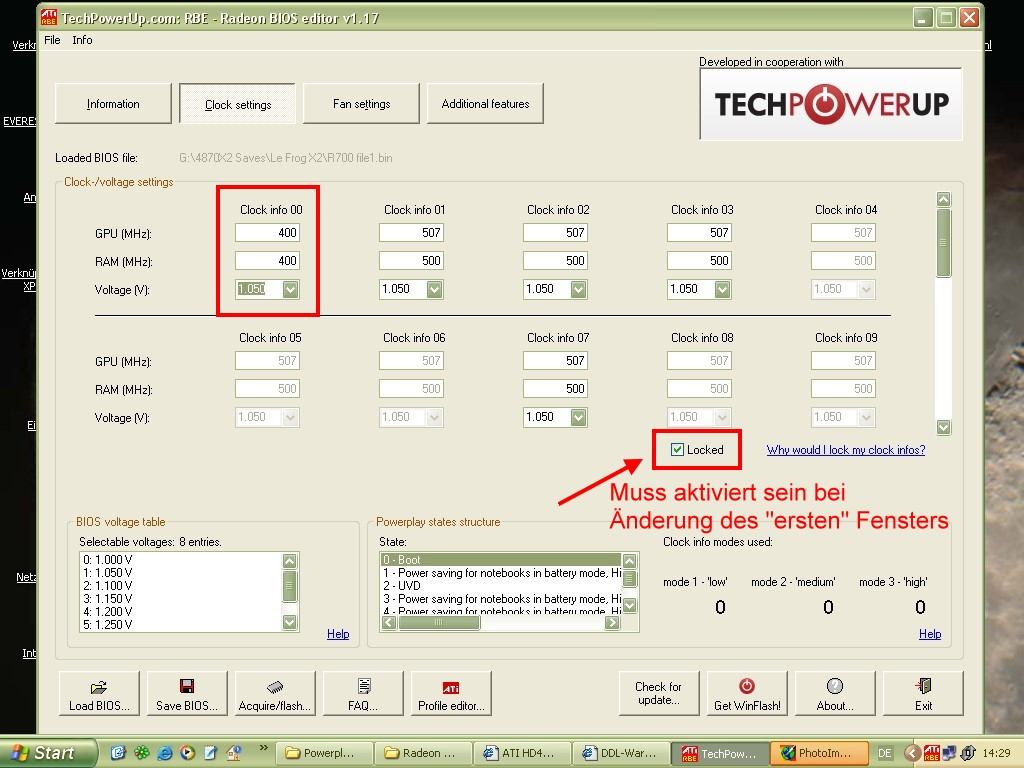Click Clock info 00 RAM MHz field
The image size is (1024, 768).
[x=267, y=261]
